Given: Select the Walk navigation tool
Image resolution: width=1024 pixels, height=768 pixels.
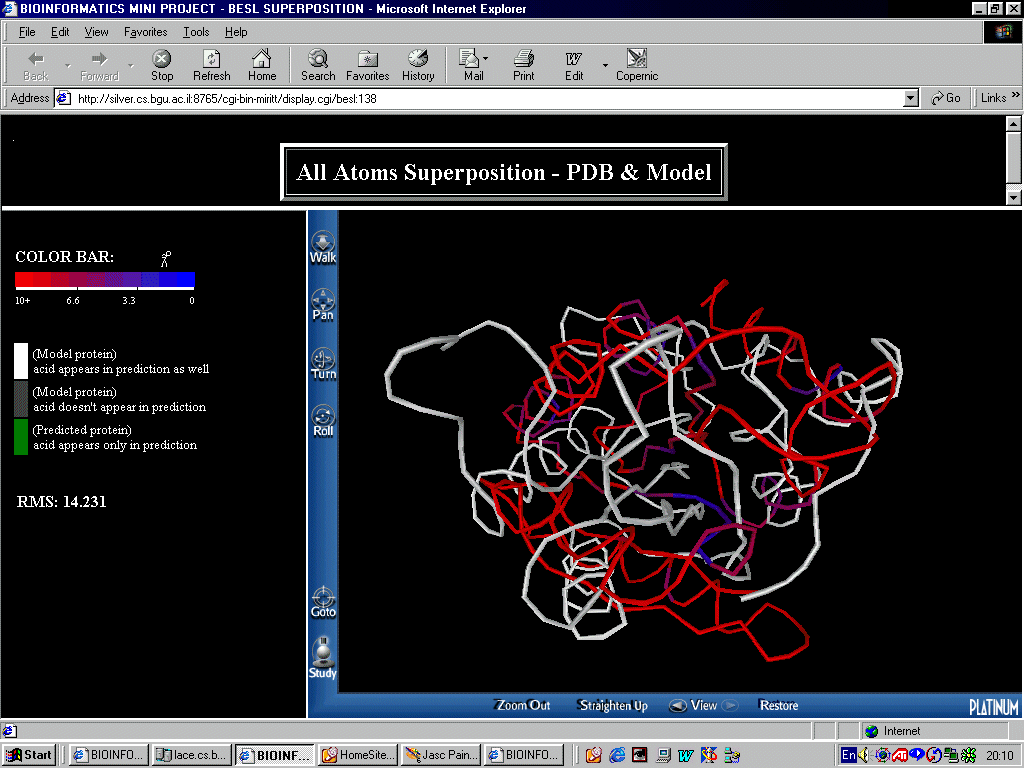Looking at the screenshot, I should 323,246.
